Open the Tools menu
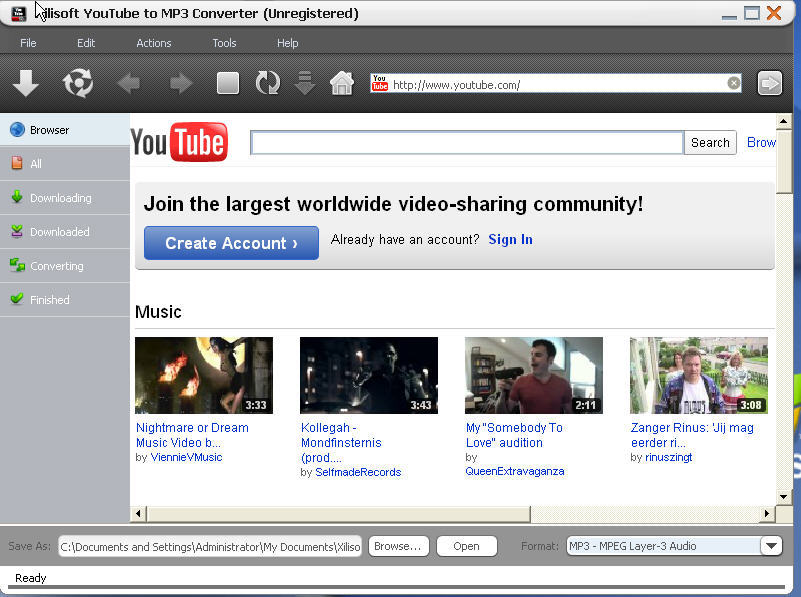Screen dimensions: 801x597 (x=223, y=43)
